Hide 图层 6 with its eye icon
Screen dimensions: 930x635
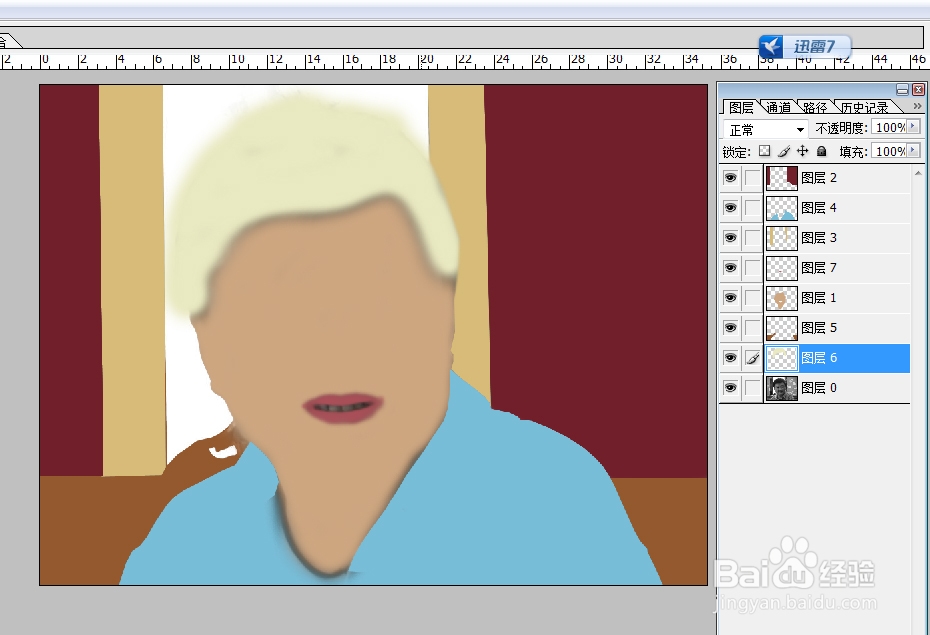point(730,358)
